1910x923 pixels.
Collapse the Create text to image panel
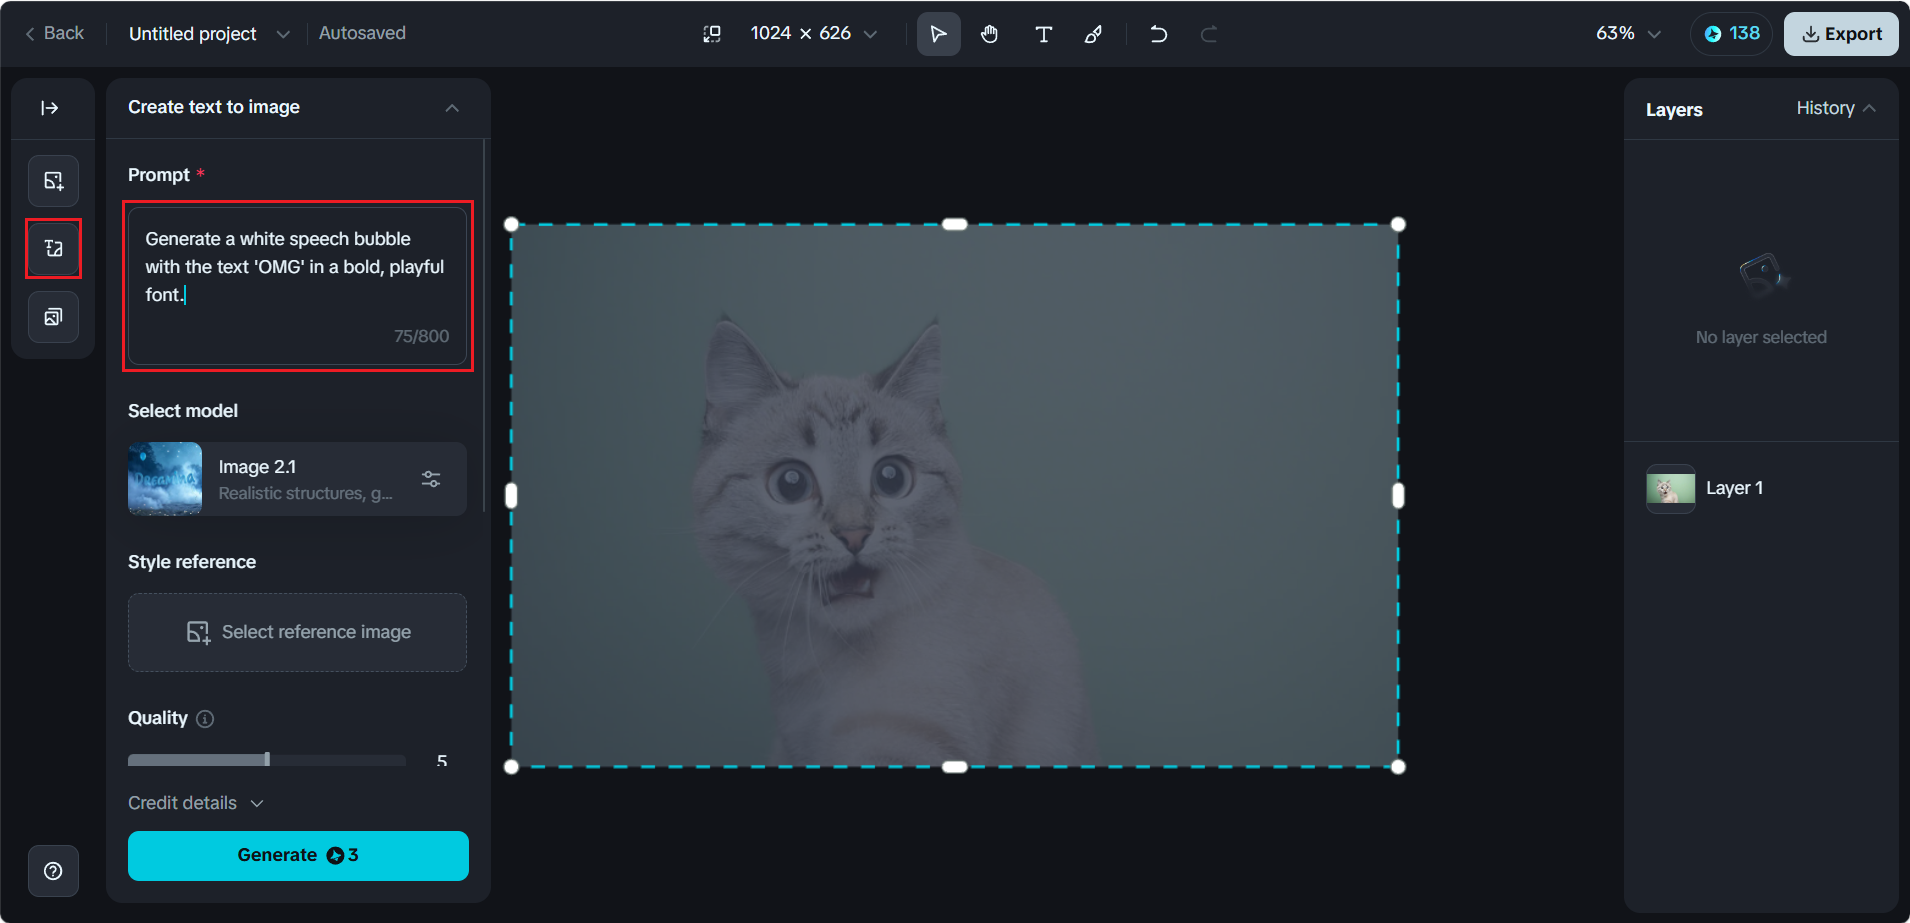pos(452,108)
